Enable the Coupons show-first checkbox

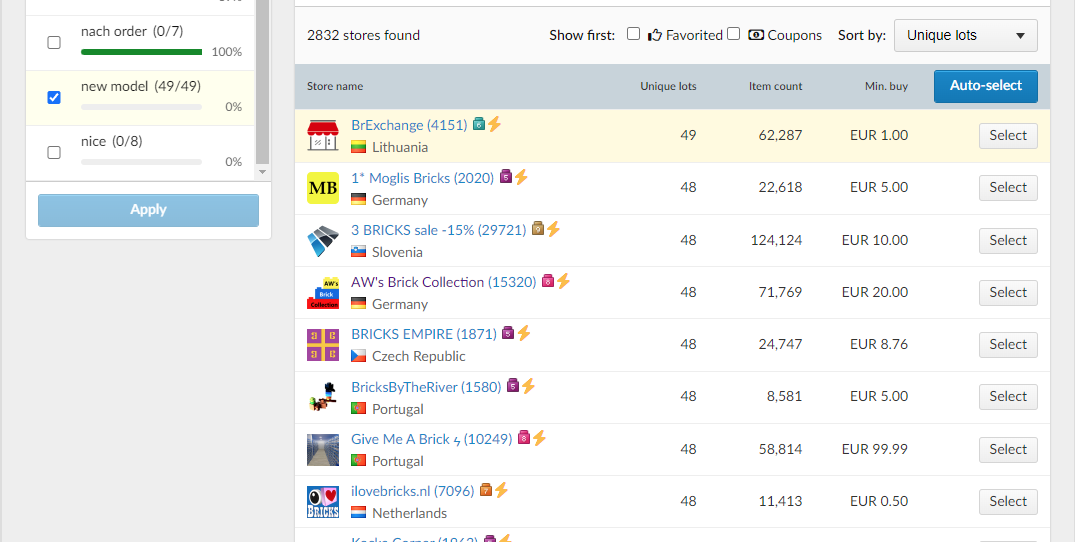(x=733, y=34)
